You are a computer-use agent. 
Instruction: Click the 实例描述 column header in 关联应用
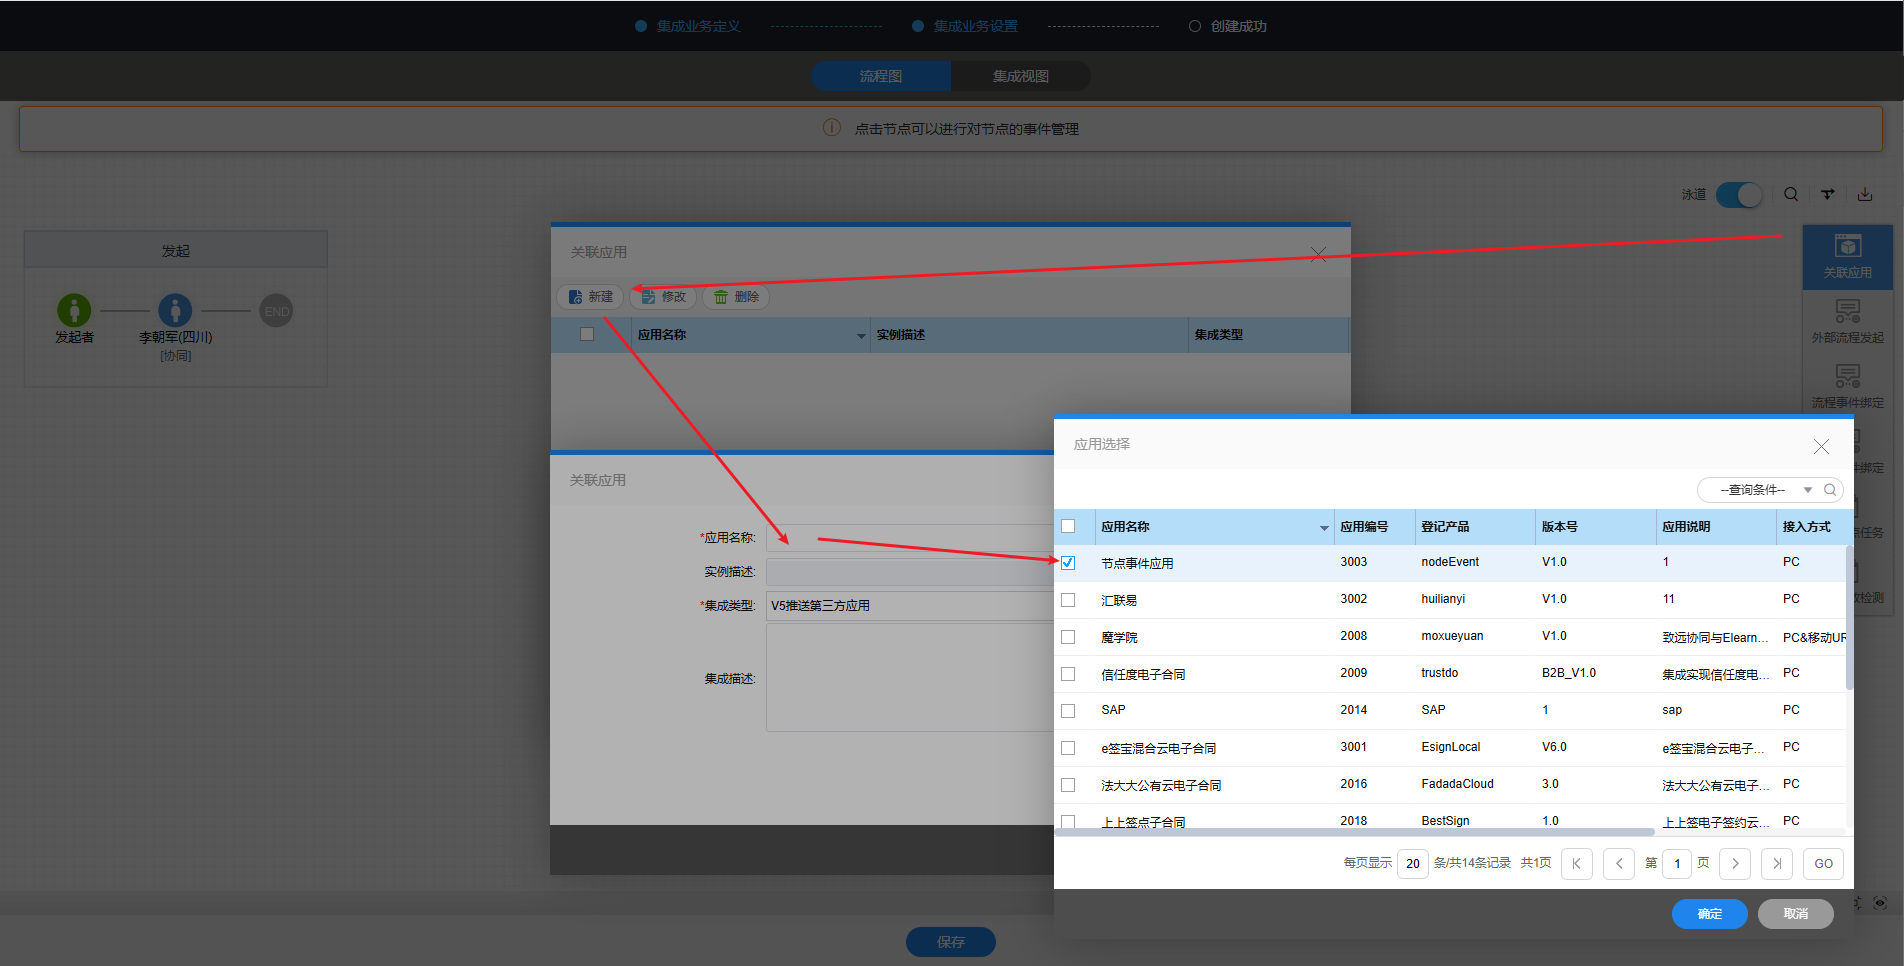(x=1030, y=335)
